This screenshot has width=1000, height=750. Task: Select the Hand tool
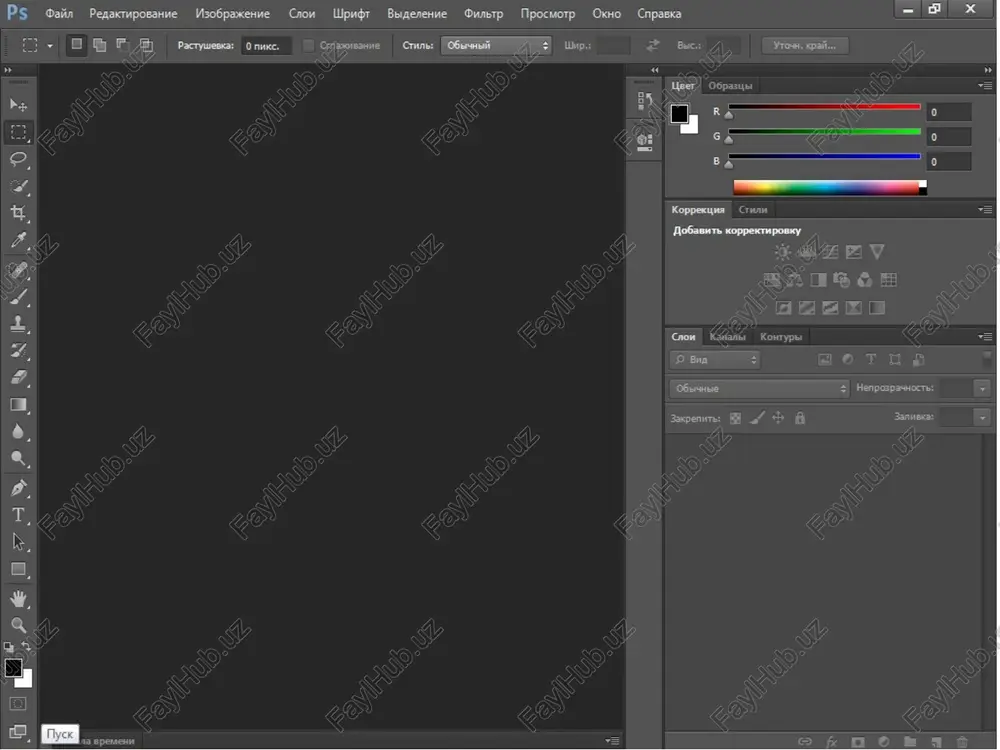tap(18, 599)
